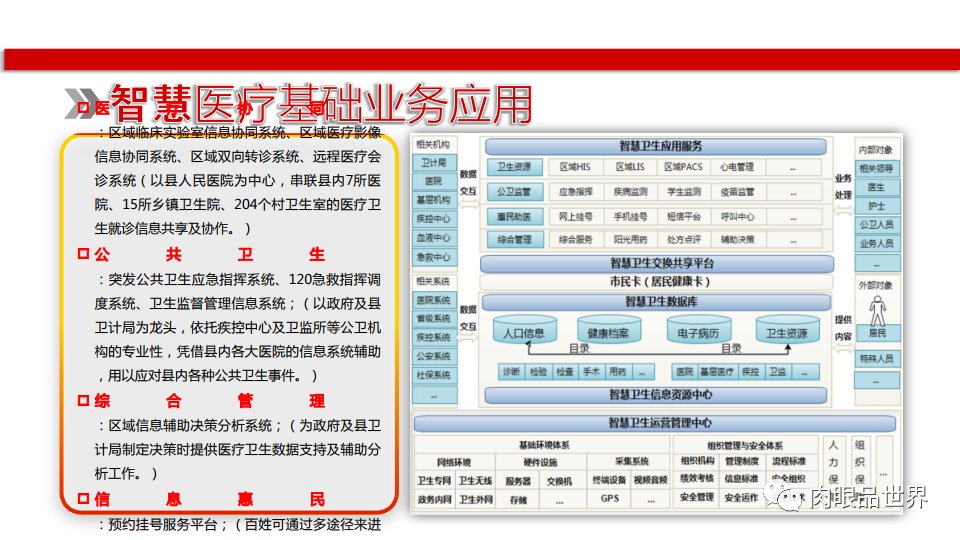
Task: Click the 学生监测 cell
Action: coord(684,192)
